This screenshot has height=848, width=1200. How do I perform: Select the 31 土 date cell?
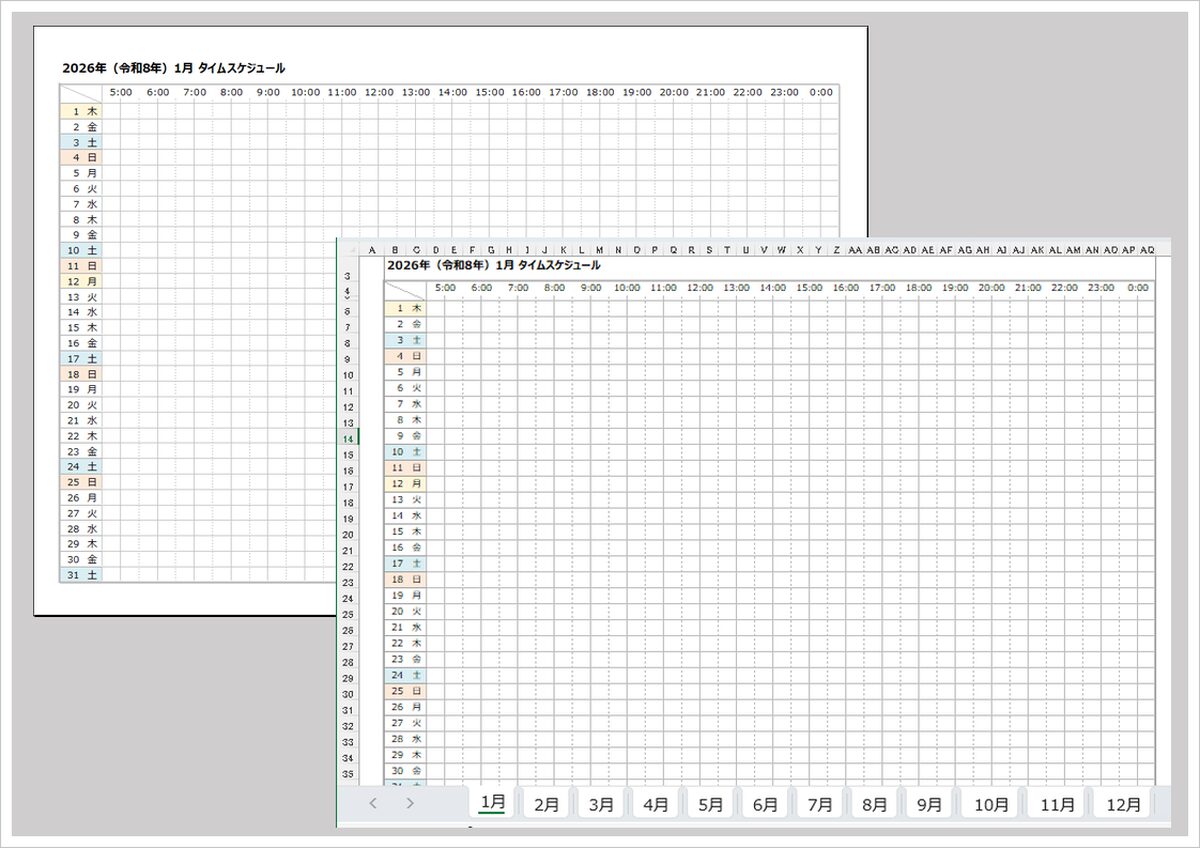click(81, 575)
